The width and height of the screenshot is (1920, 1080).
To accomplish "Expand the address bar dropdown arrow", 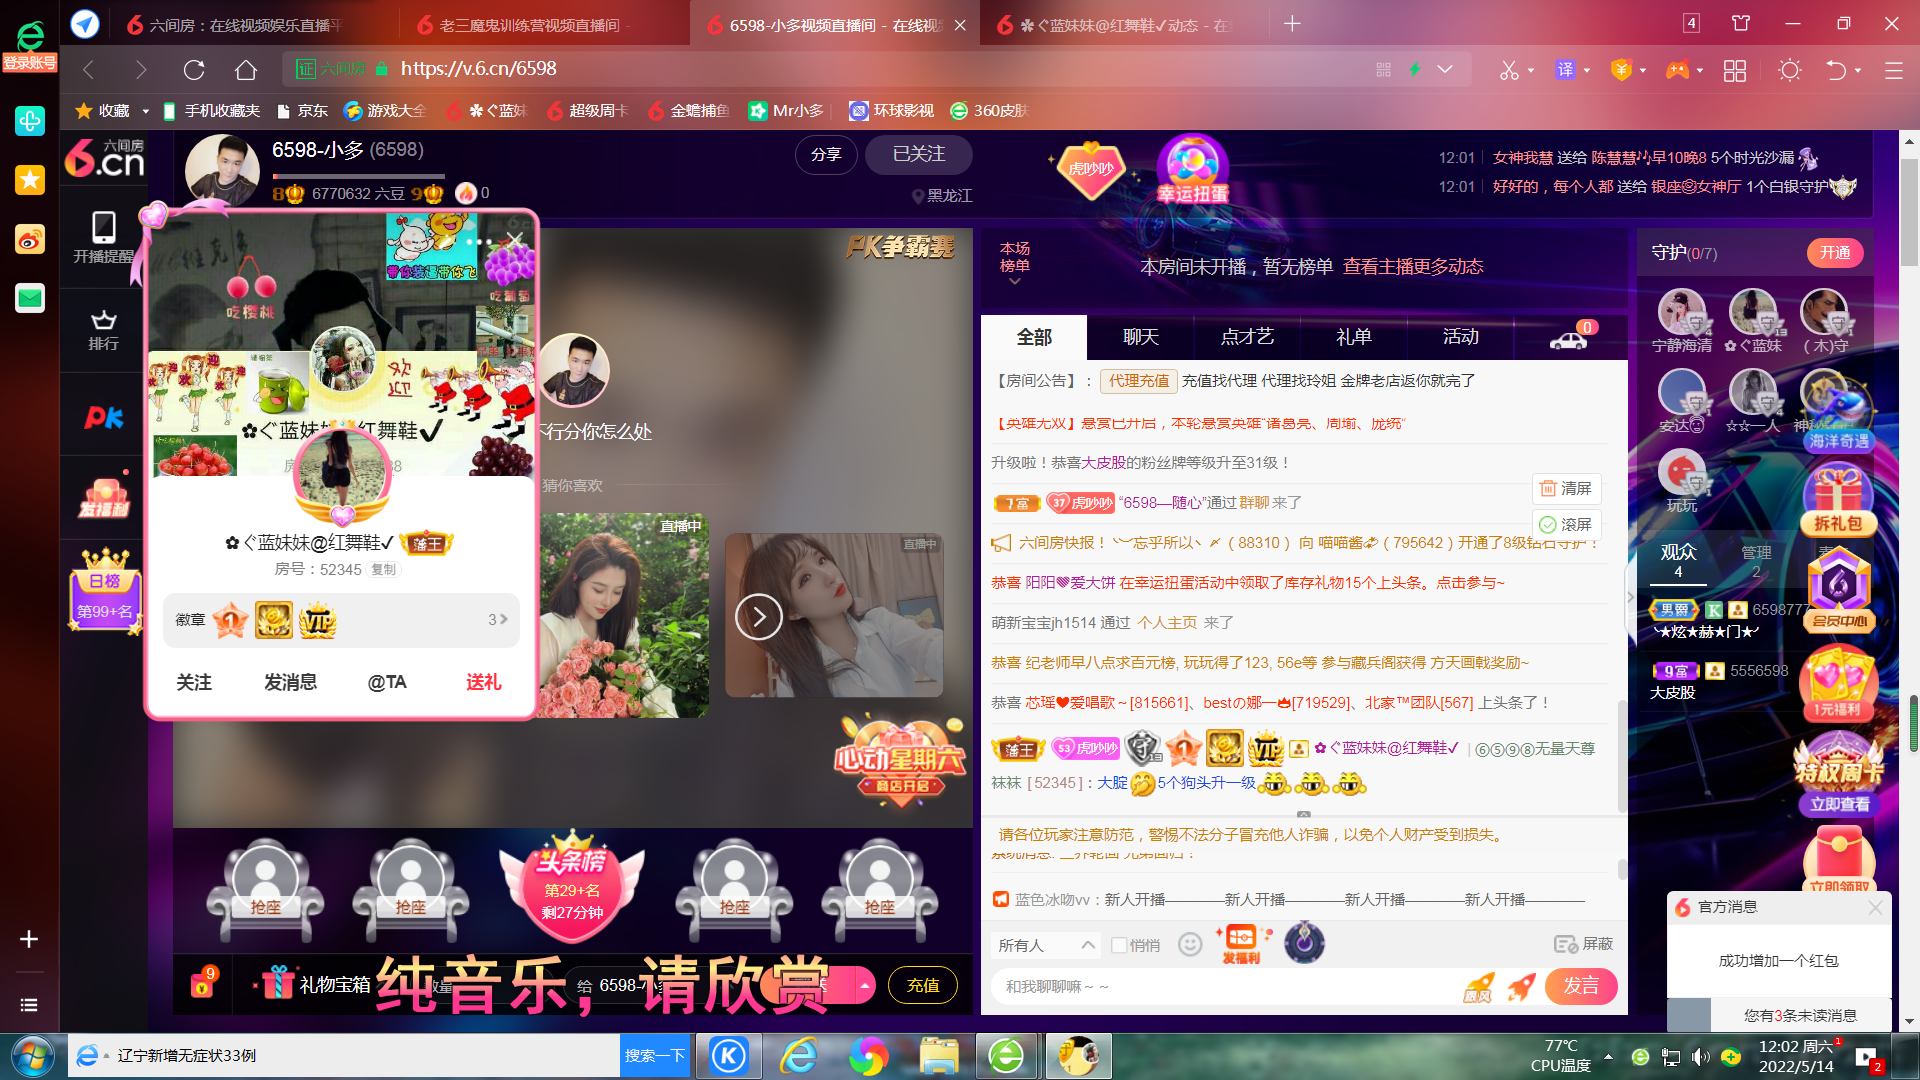I will click(x=1445, y=69).
